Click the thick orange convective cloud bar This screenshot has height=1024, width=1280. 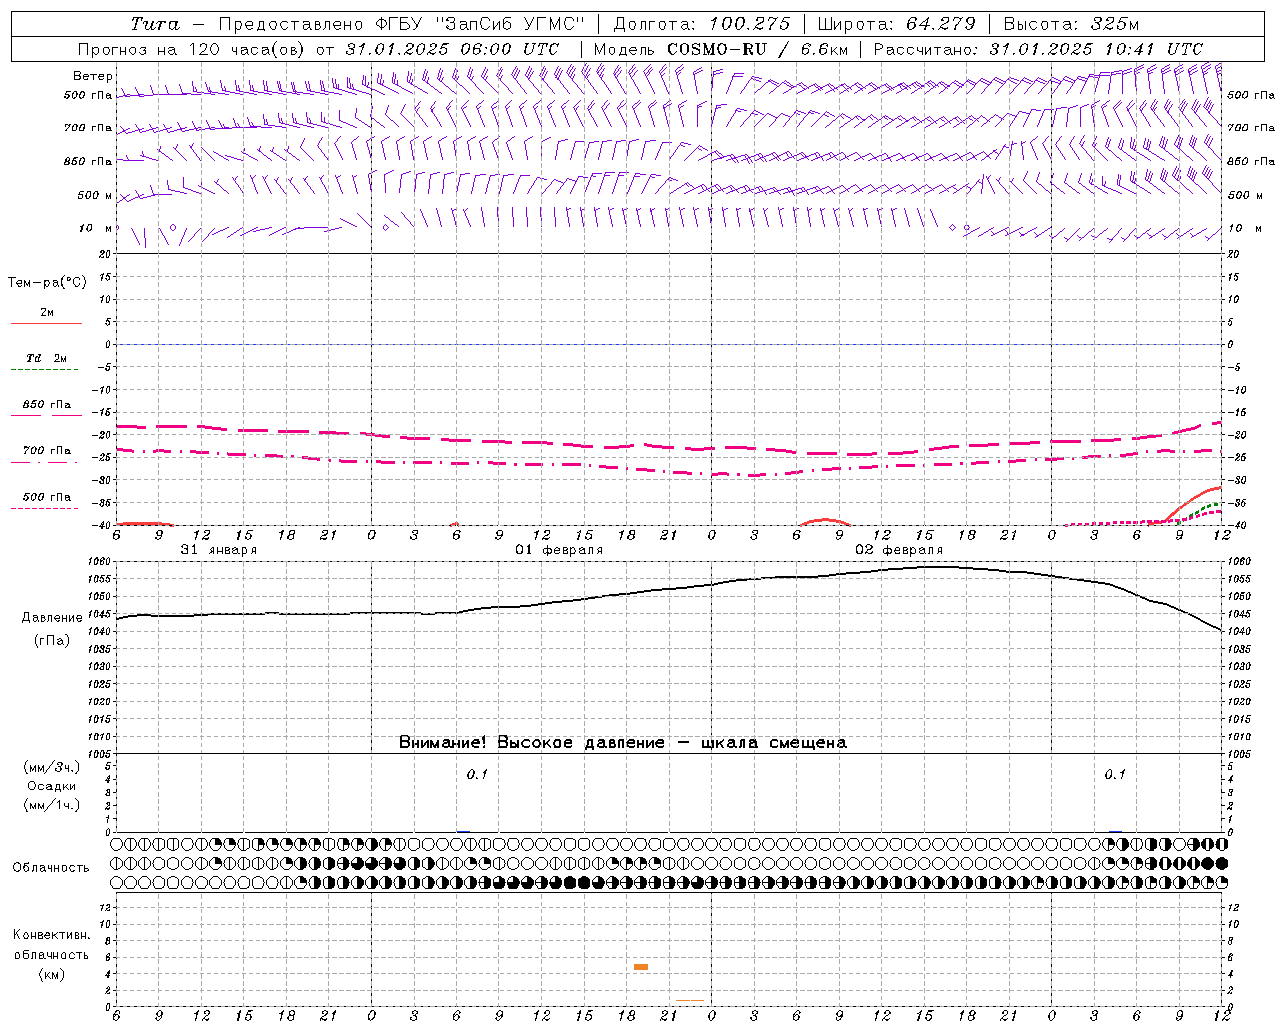pos(641,967)
